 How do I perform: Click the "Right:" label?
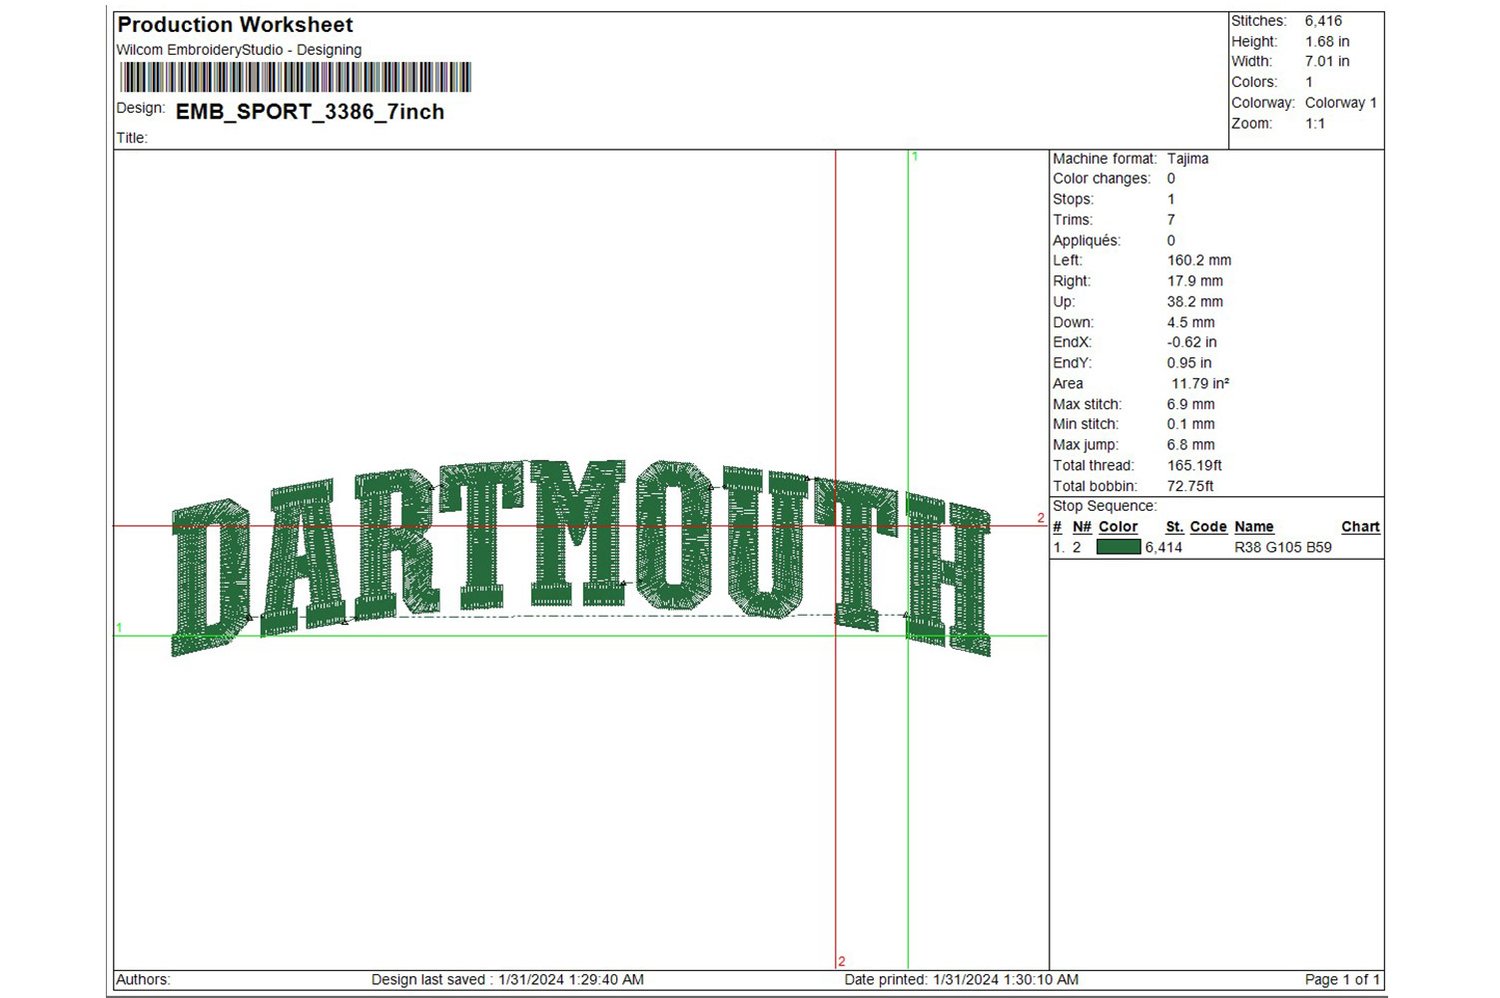point(1072,282)
